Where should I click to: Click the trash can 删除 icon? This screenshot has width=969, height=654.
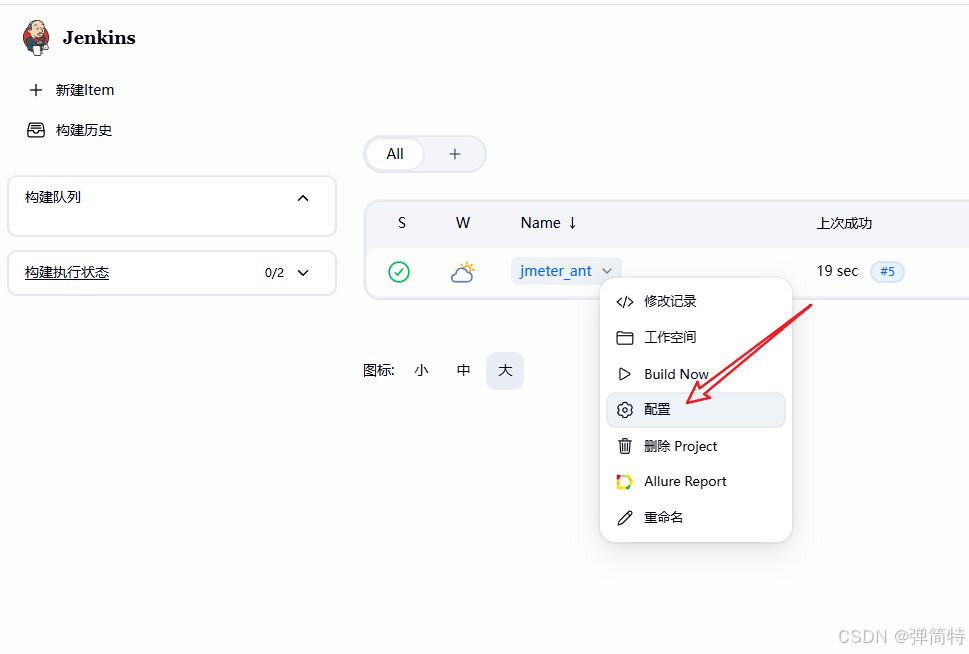click(625, 446)
